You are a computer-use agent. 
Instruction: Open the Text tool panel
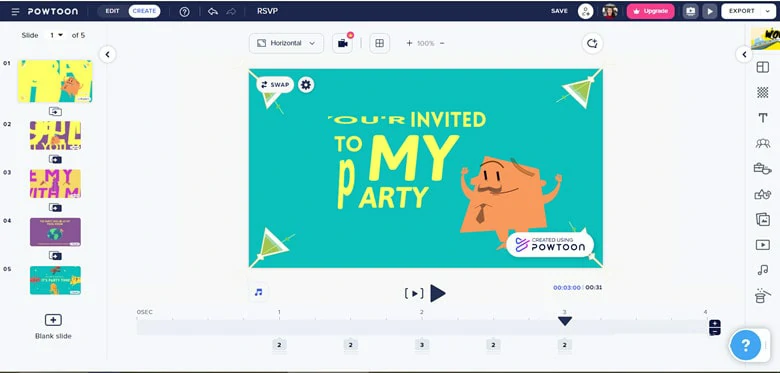(763, 118)
